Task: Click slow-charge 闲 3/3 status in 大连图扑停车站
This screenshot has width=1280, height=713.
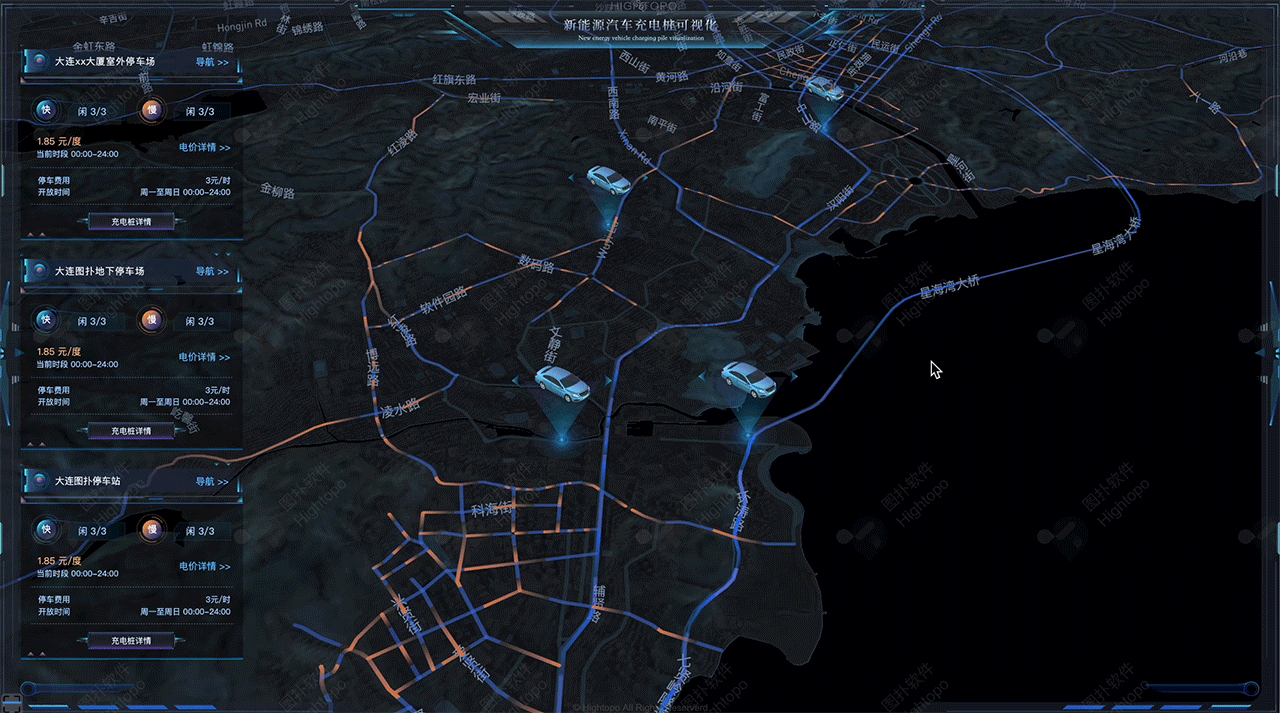Action: [200, 532]
